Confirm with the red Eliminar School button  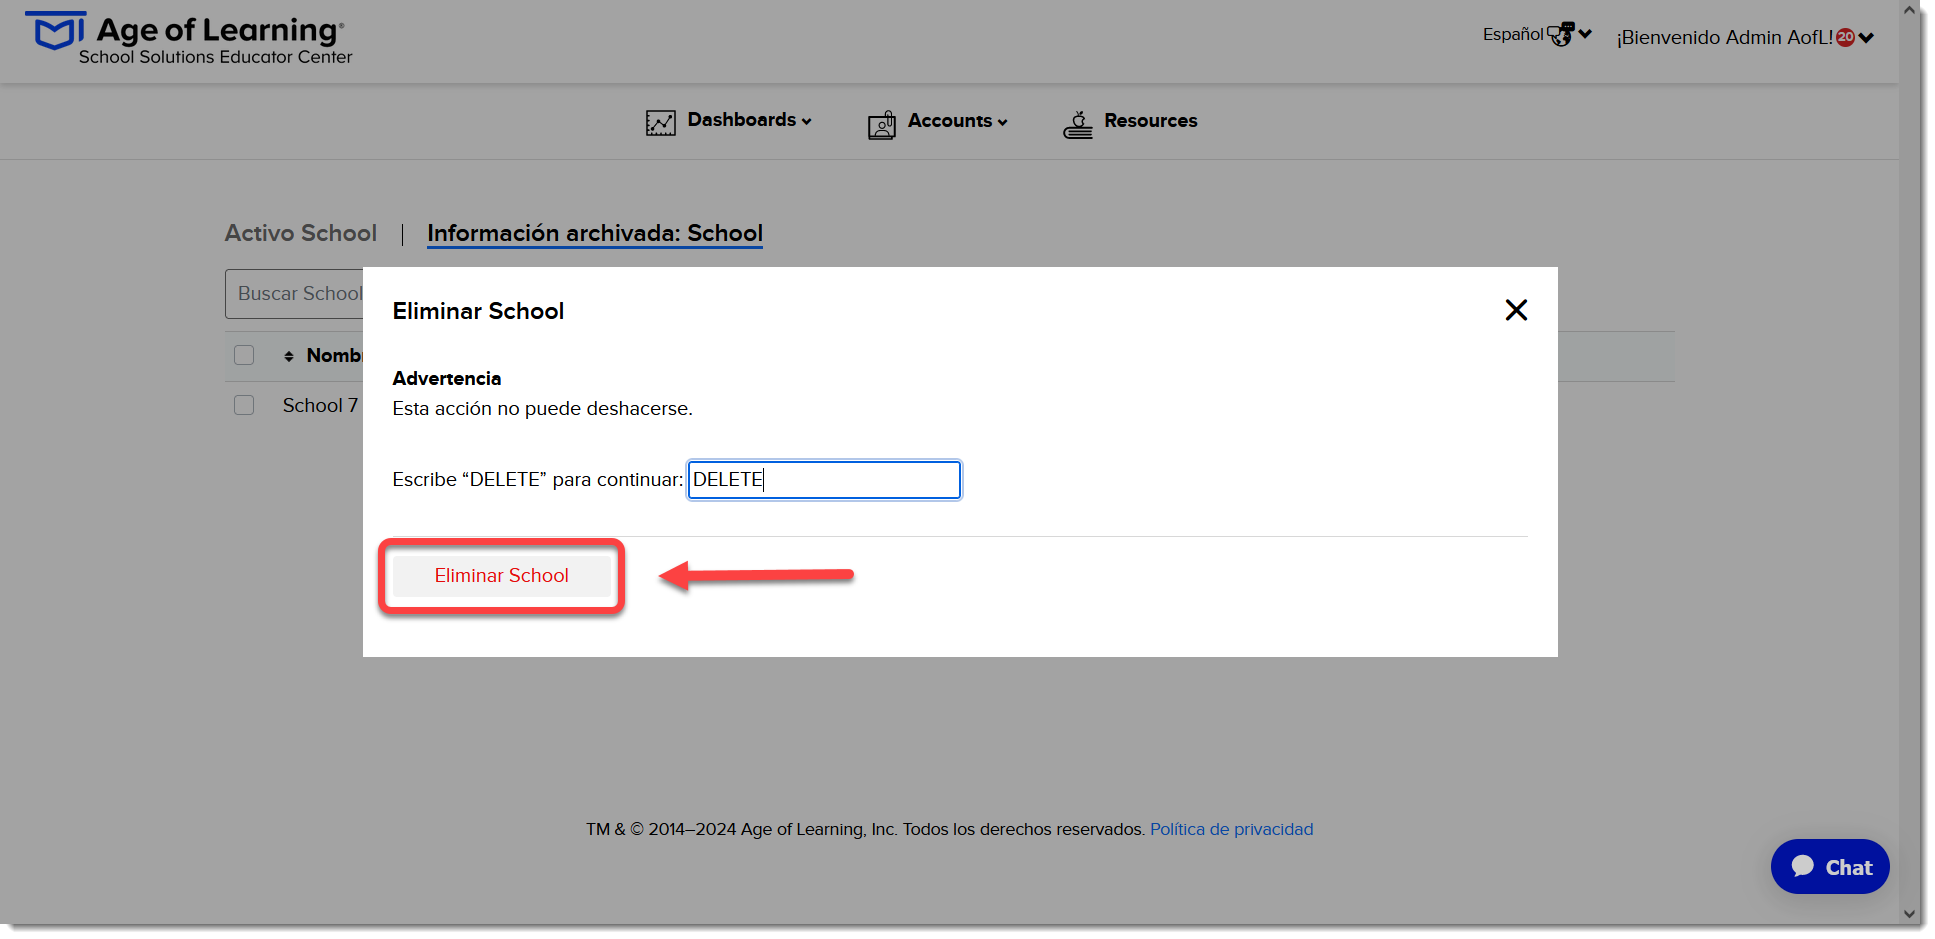(x=501, y=576)
